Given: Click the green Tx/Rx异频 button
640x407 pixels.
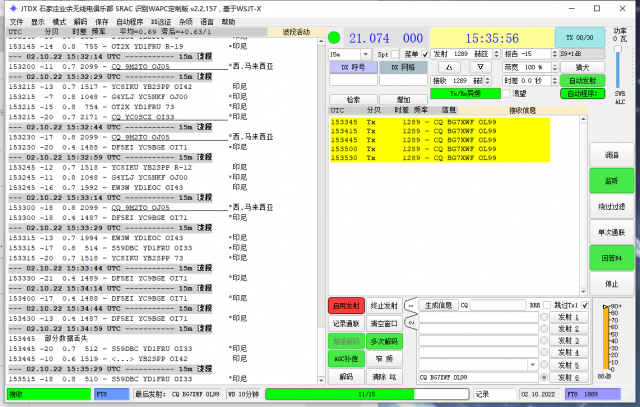Looking at the screenshot, I should (465, 93).
